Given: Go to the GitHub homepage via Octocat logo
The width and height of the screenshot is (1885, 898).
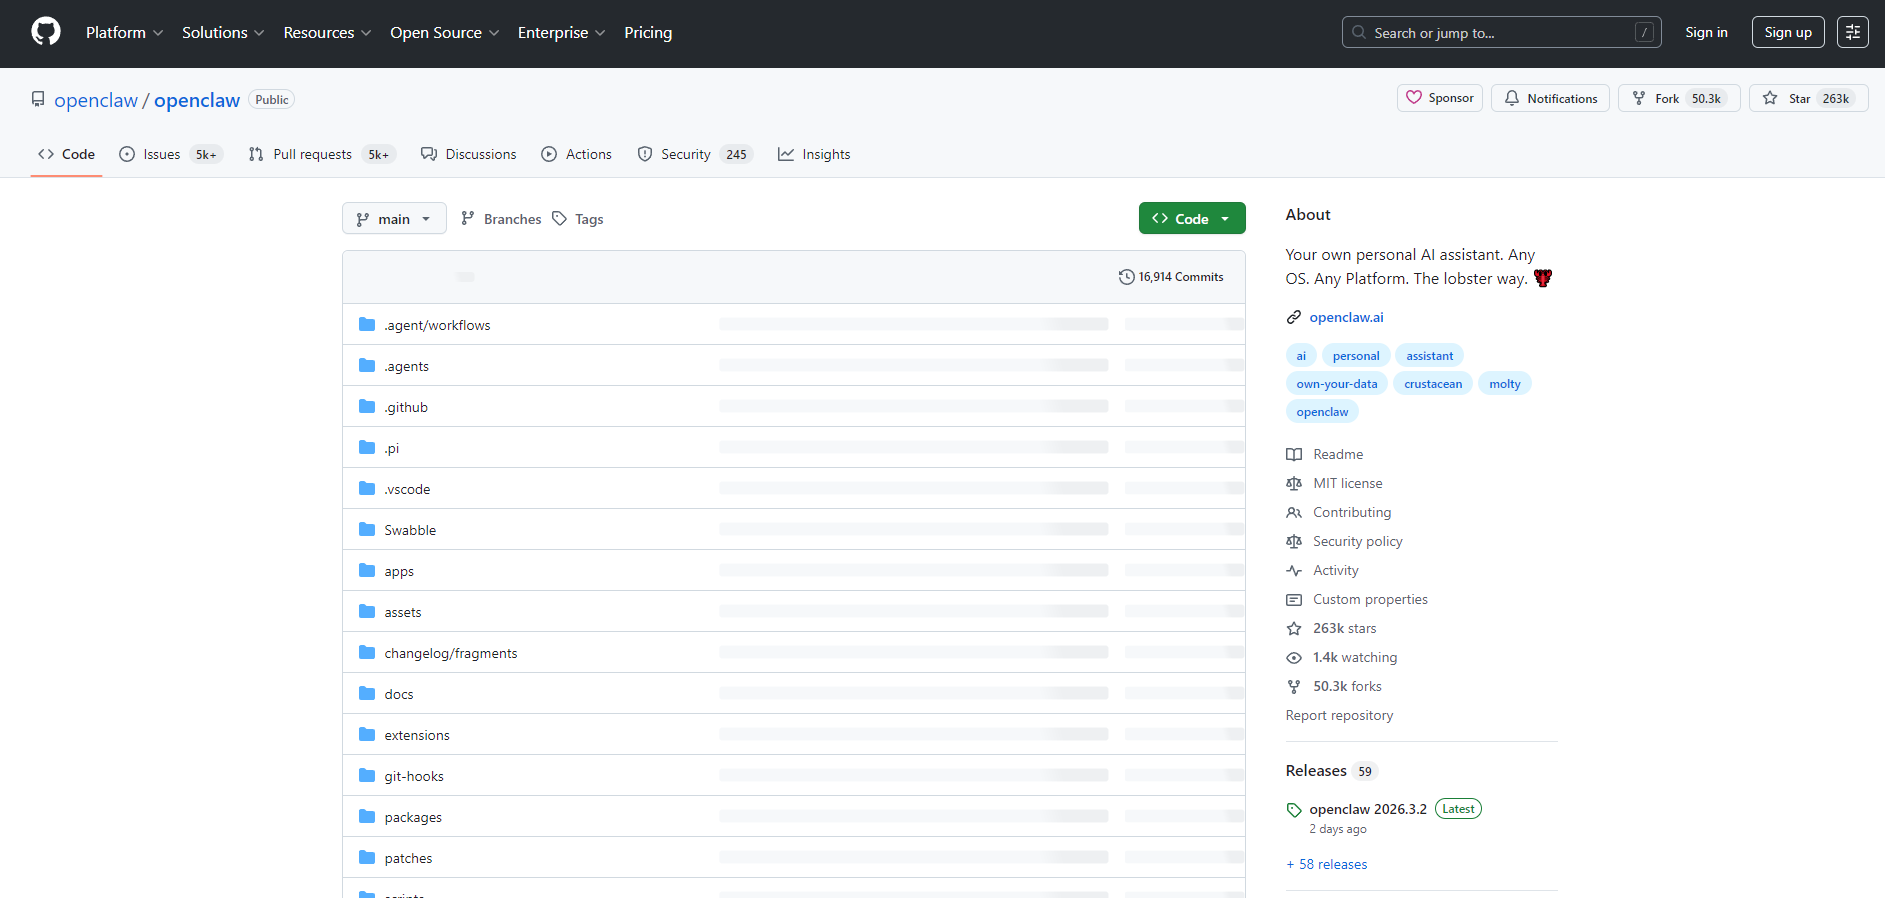Looking at the screenshot, I should [46, 32].
